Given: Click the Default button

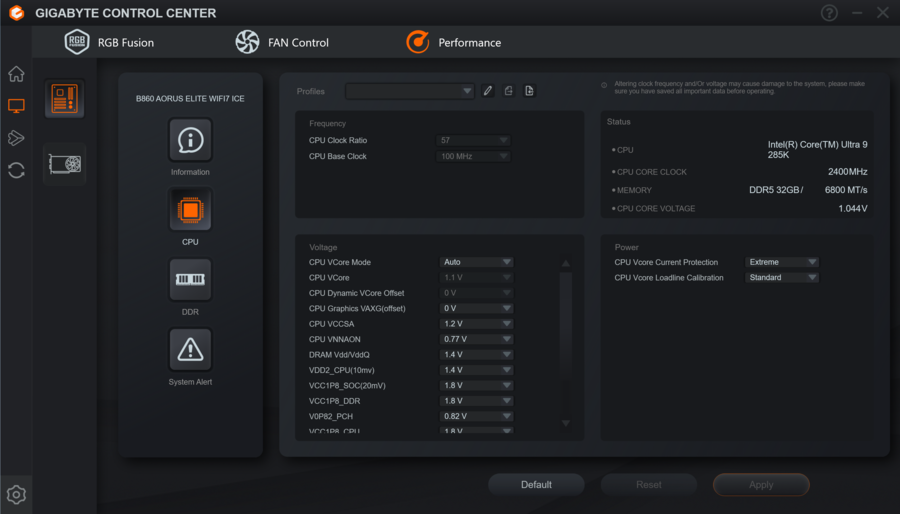Looking at the screenshot, I should (536, 485).
